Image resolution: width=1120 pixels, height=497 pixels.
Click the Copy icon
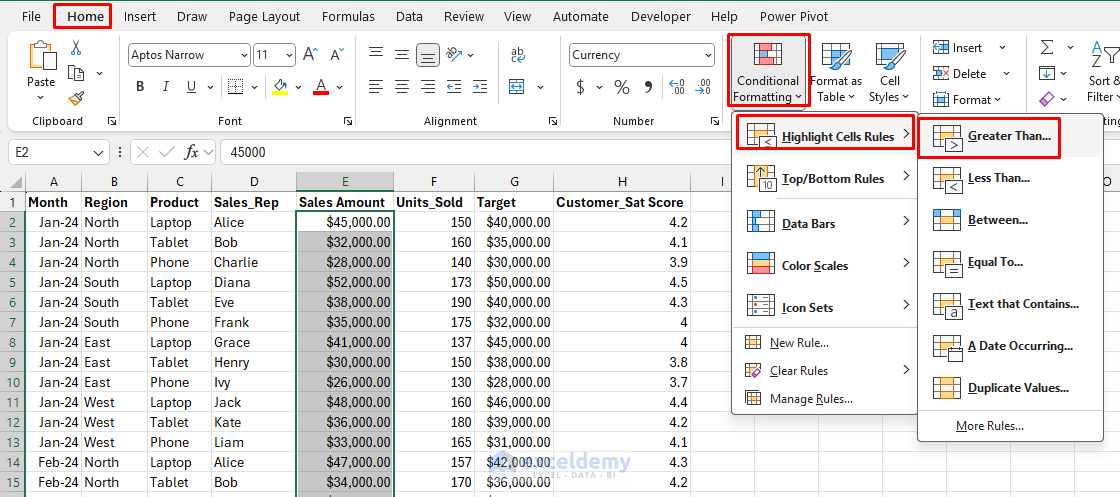[x=76, y=73]
